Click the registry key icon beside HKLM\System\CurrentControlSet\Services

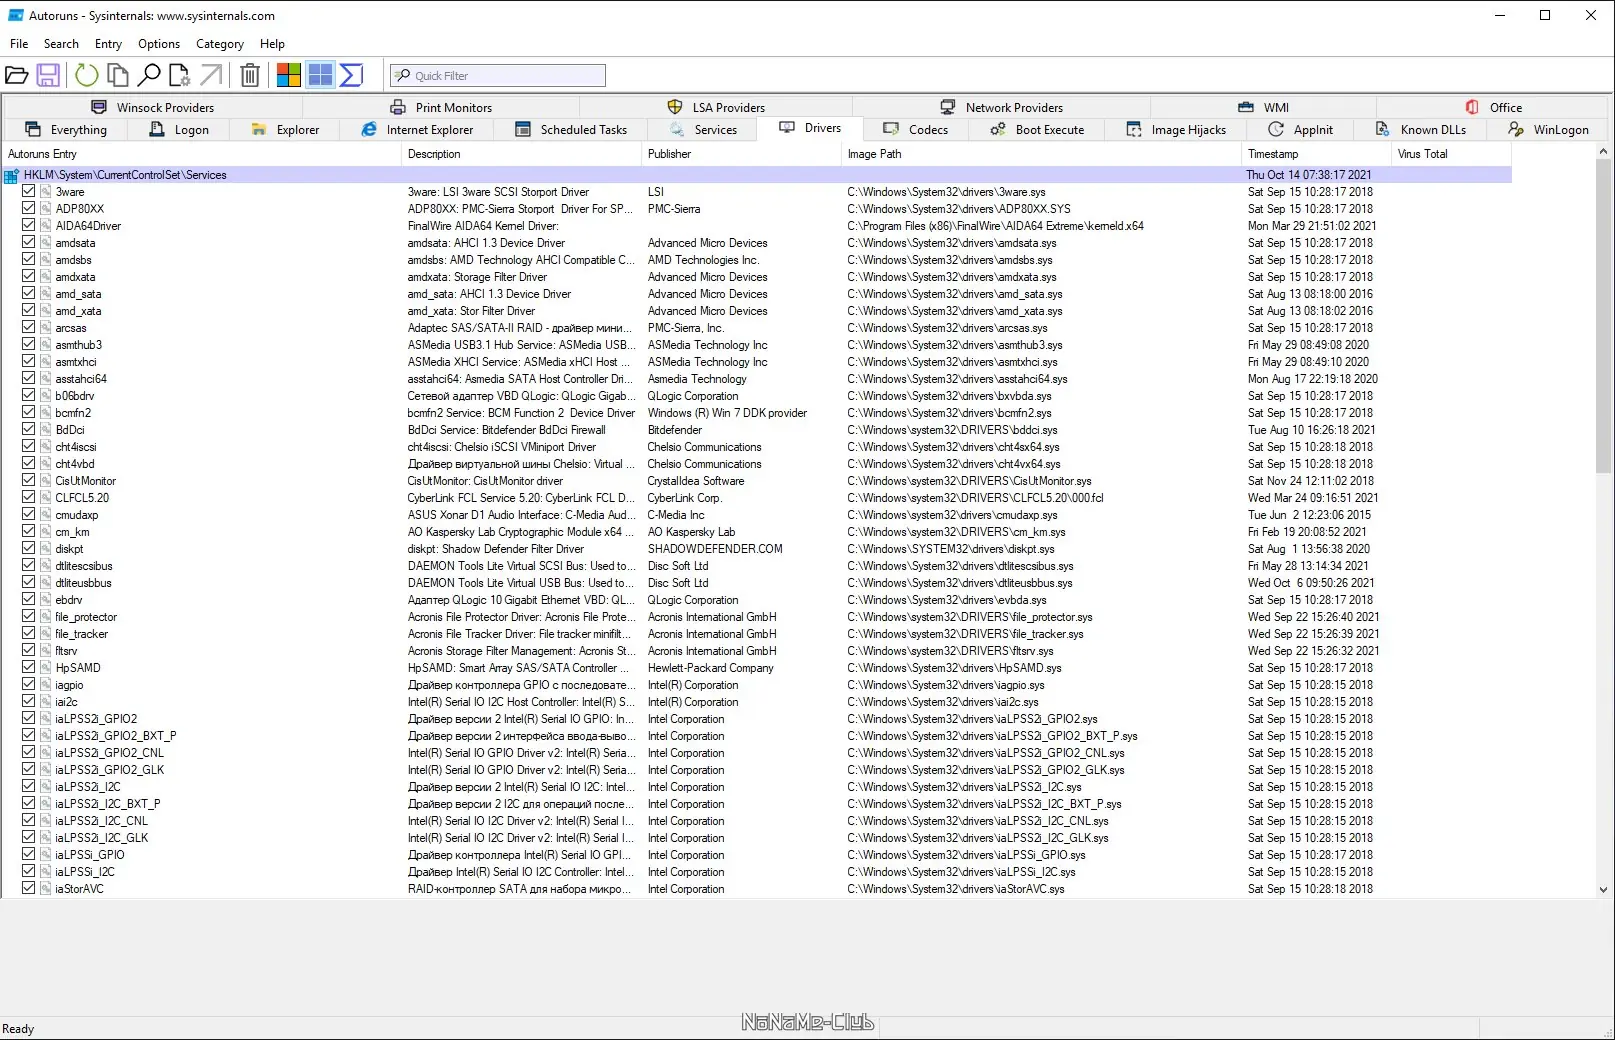(12, 175)
